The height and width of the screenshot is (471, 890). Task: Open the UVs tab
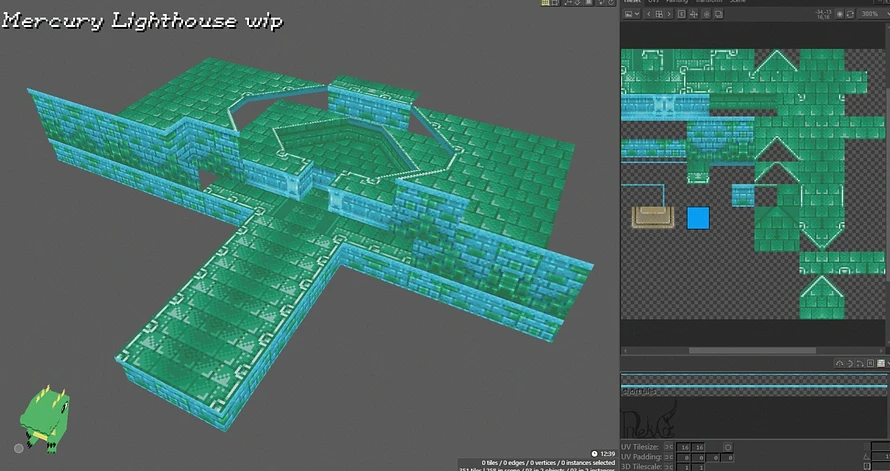click(x=653, y=2)
